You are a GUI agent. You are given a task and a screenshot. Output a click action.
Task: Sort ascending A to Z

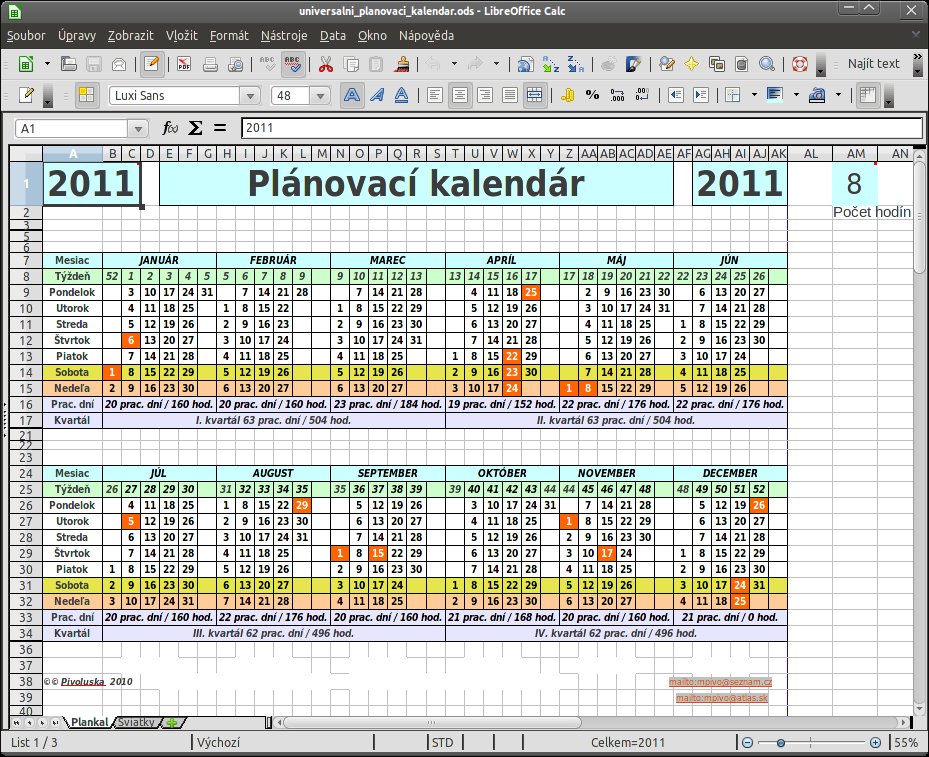tap(550, 63)
